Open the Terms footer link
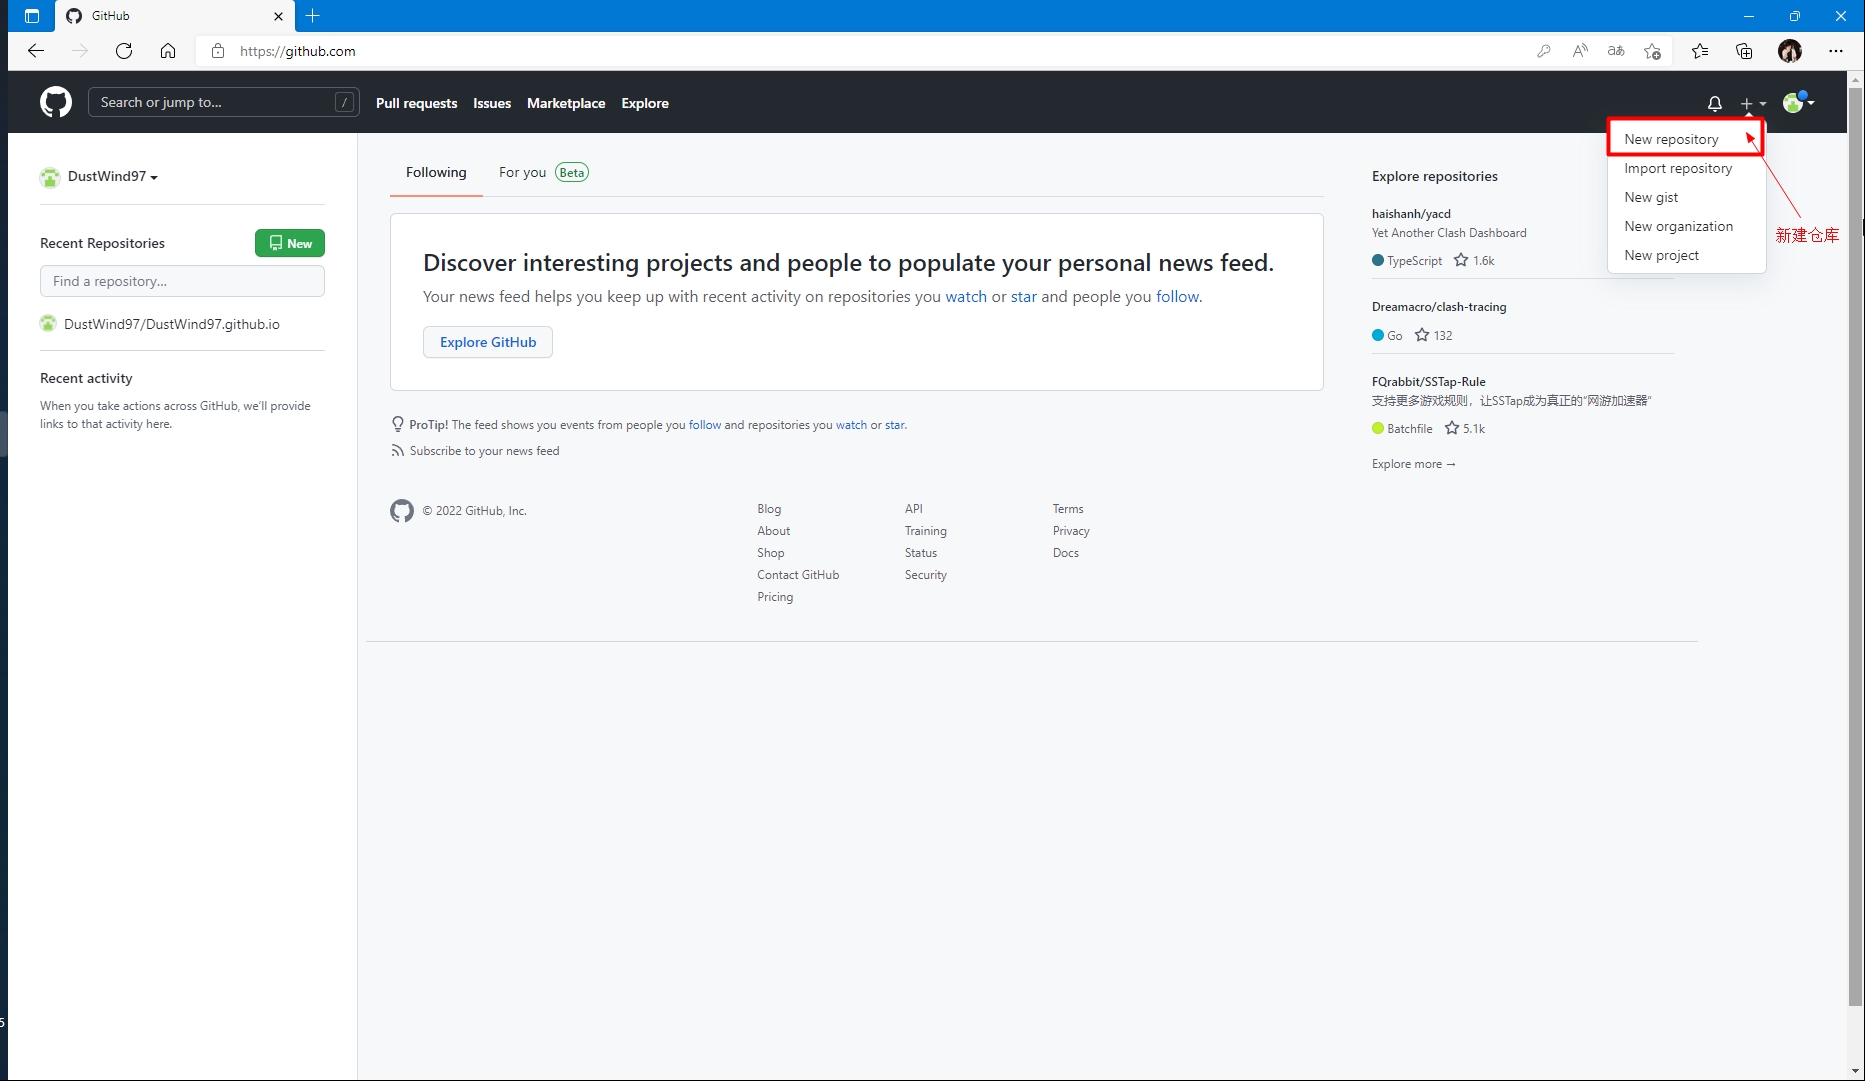 pos(1068,509)
